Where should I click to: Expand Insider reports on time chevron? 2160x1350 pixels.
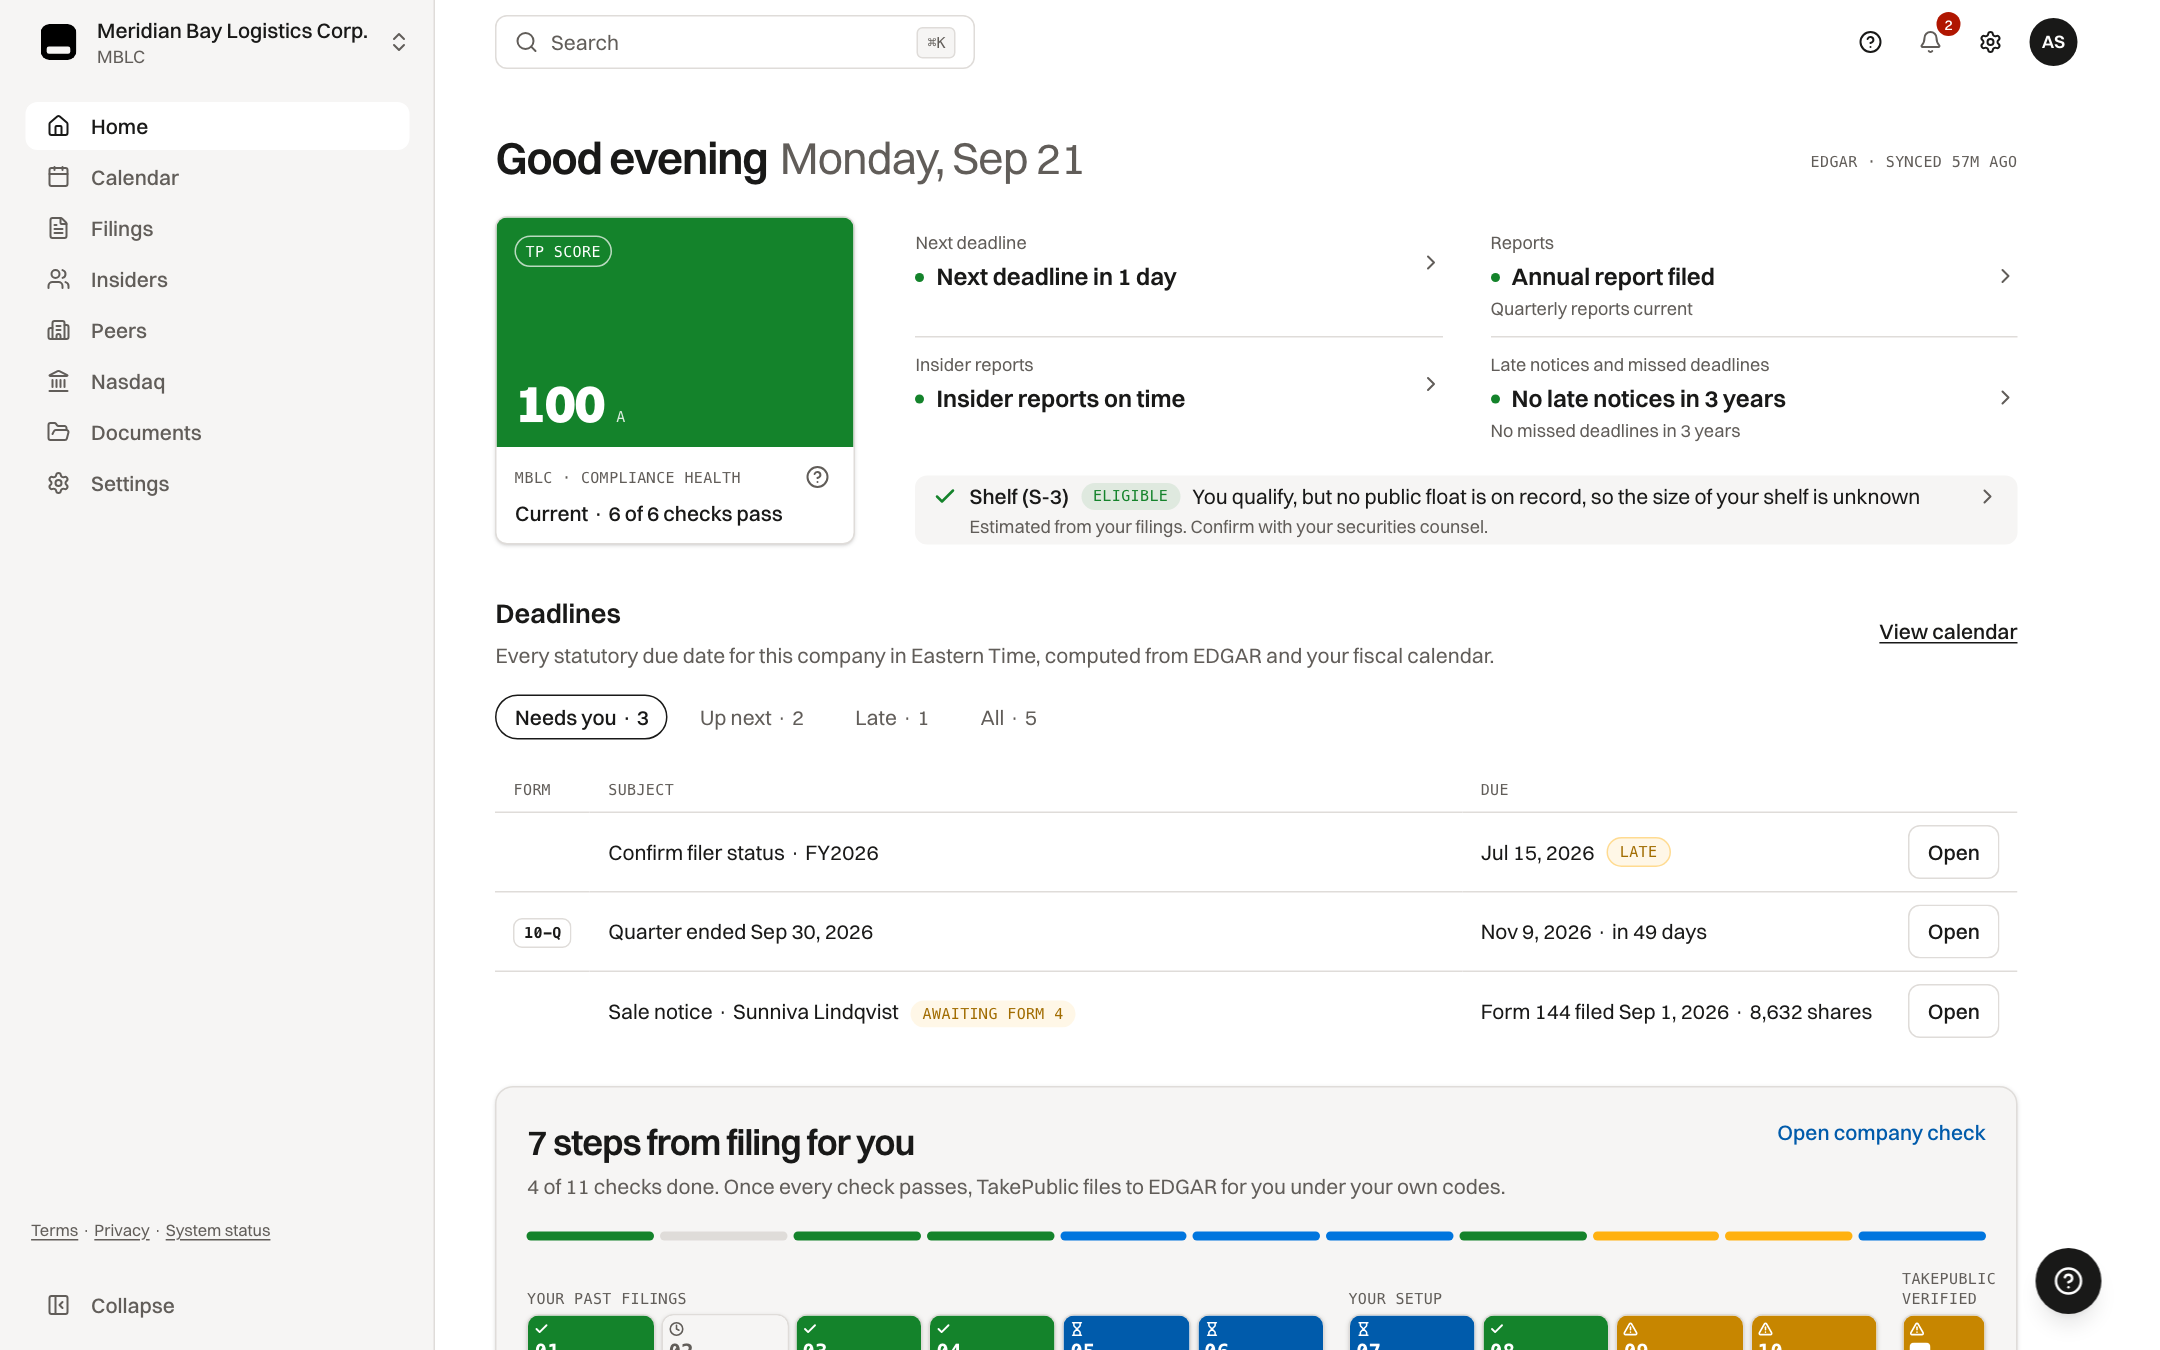tap(1430, 384)
